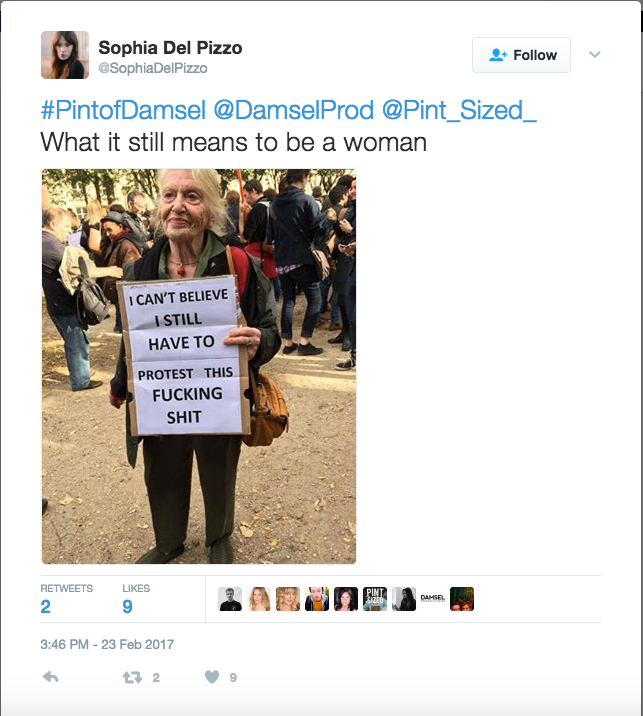Open the last liker avatar with green background
Image resolution: width=643 pixels, height=716 pixels.
[462, 599]
